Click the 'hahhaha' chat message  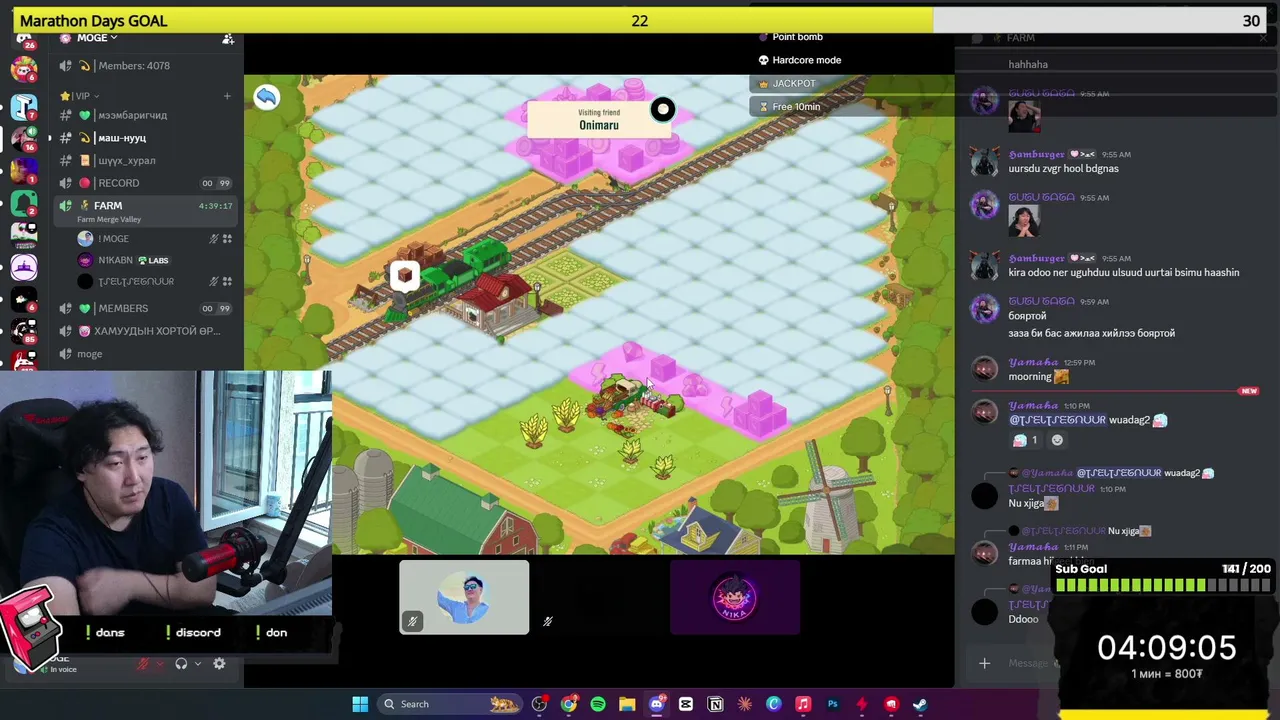[x=1028, y=65]
